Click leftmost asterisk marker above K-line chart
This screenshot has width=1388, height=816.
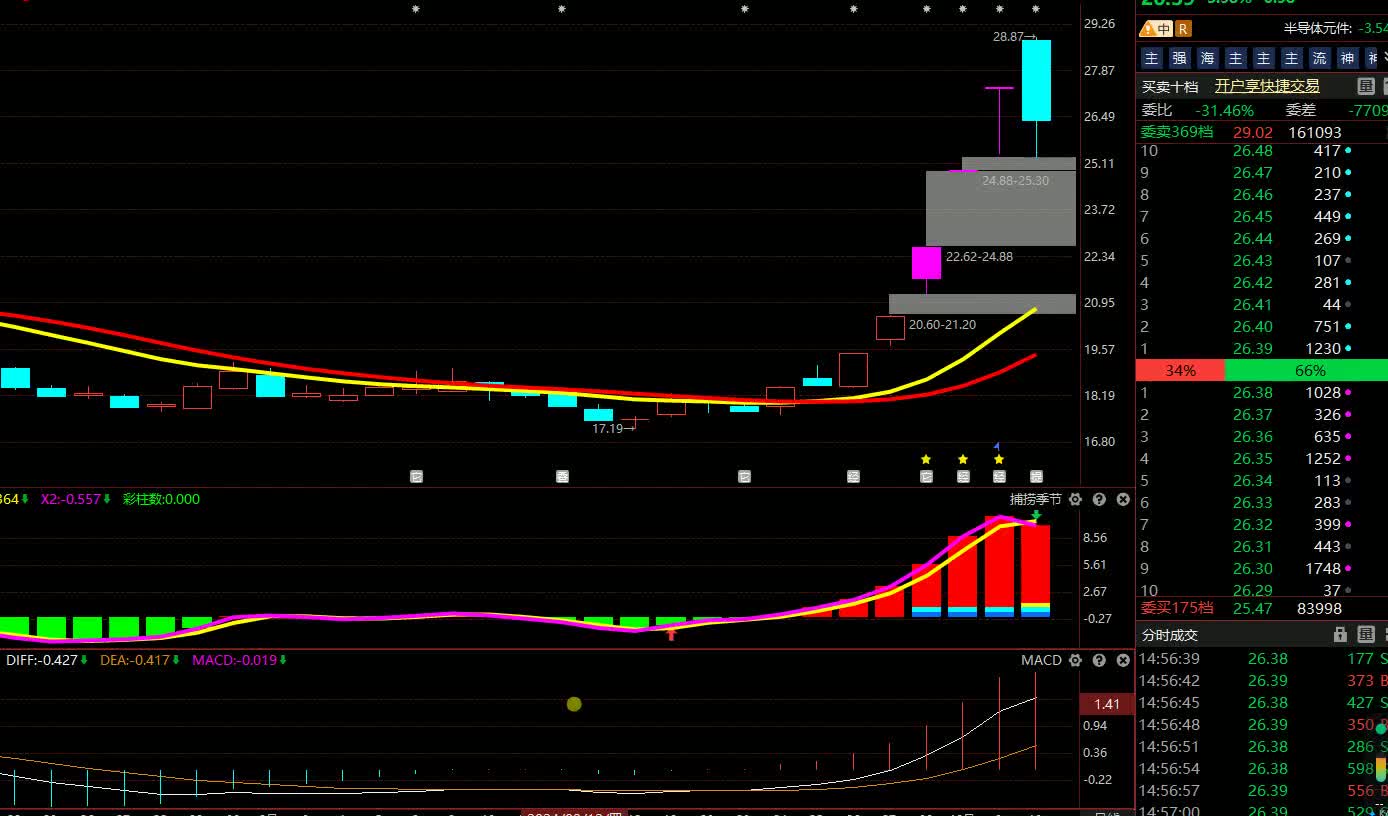(x=416, y=10)
